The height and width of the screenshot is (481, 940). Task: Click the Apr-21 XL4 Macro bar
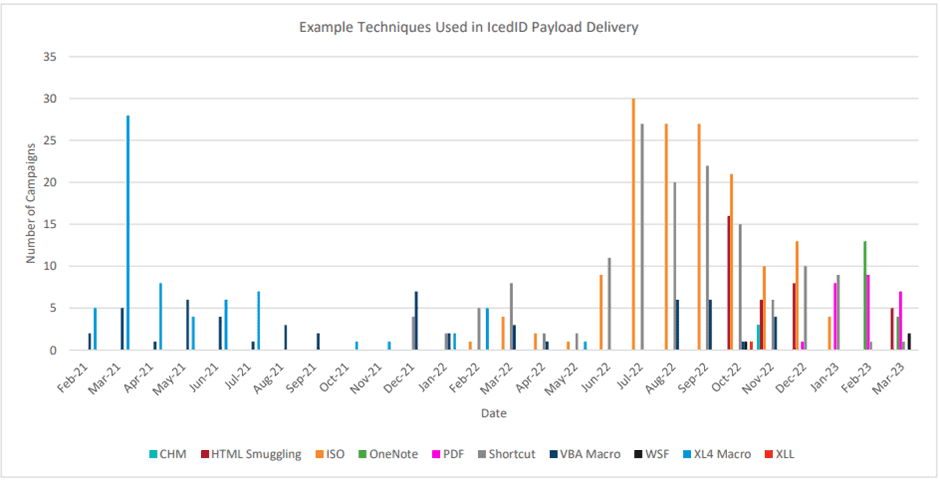click(161, 317)
